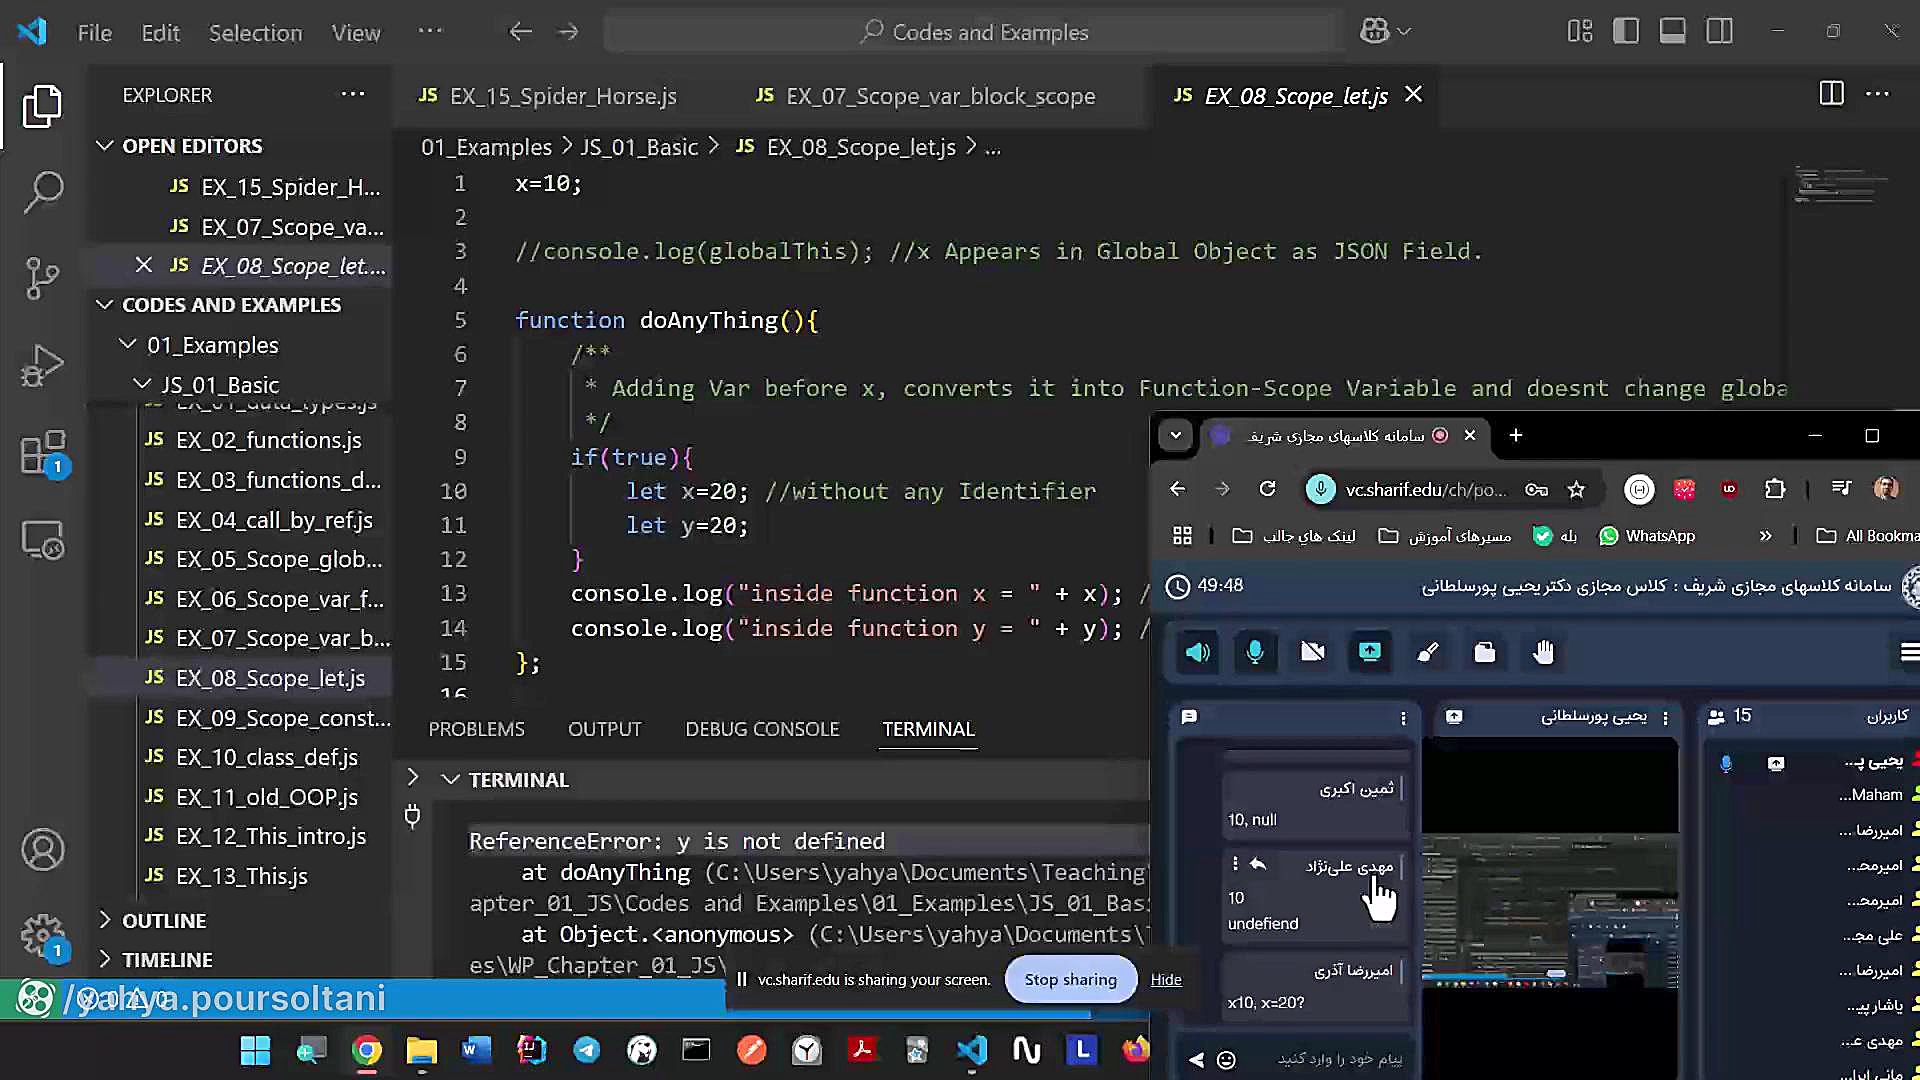This screenshot has height=1080, width=1920.
Task: Toggle bottom panel visibility
Action: click(x=1673, y=32)
